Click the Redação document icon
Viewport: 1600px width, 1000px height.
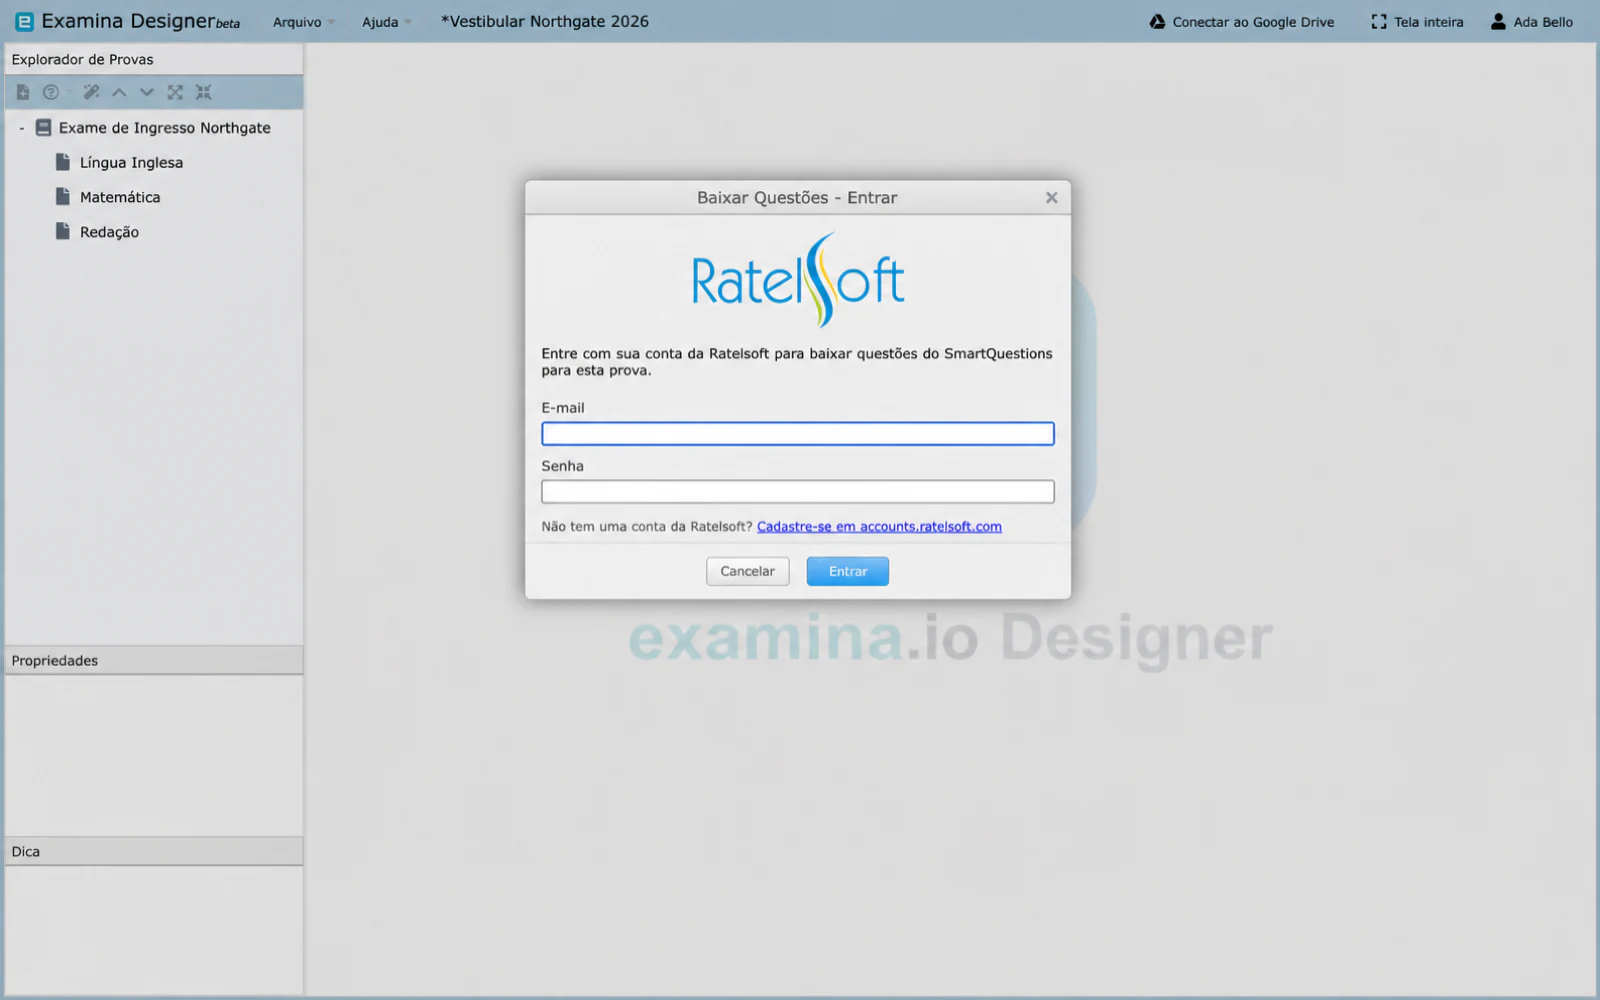click(63, 231)
